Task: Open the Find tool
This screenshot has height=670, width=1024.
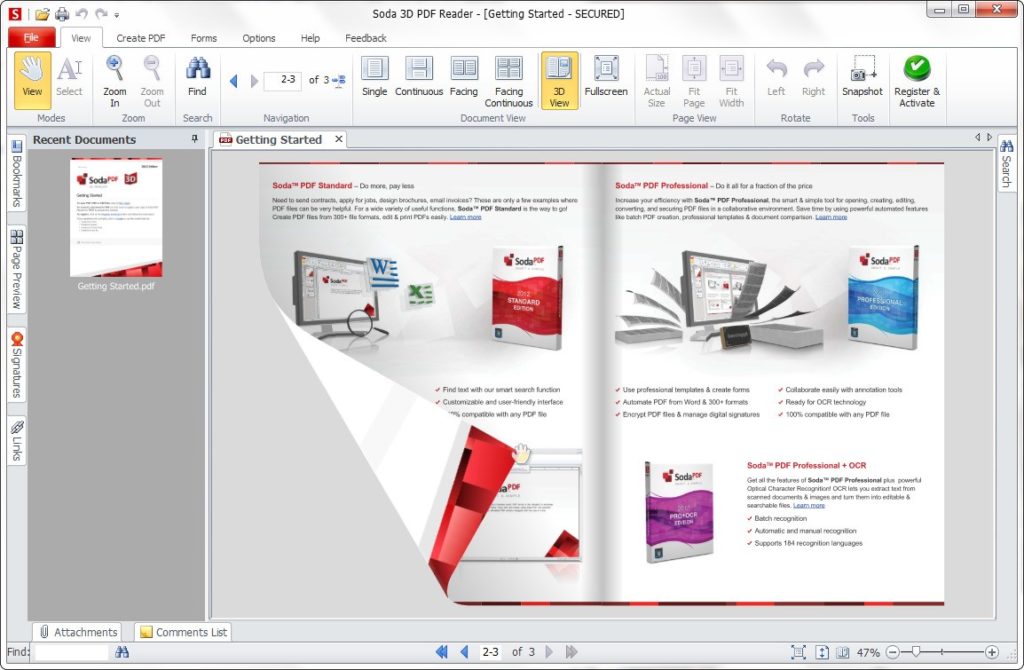Action: coord(196,80)
